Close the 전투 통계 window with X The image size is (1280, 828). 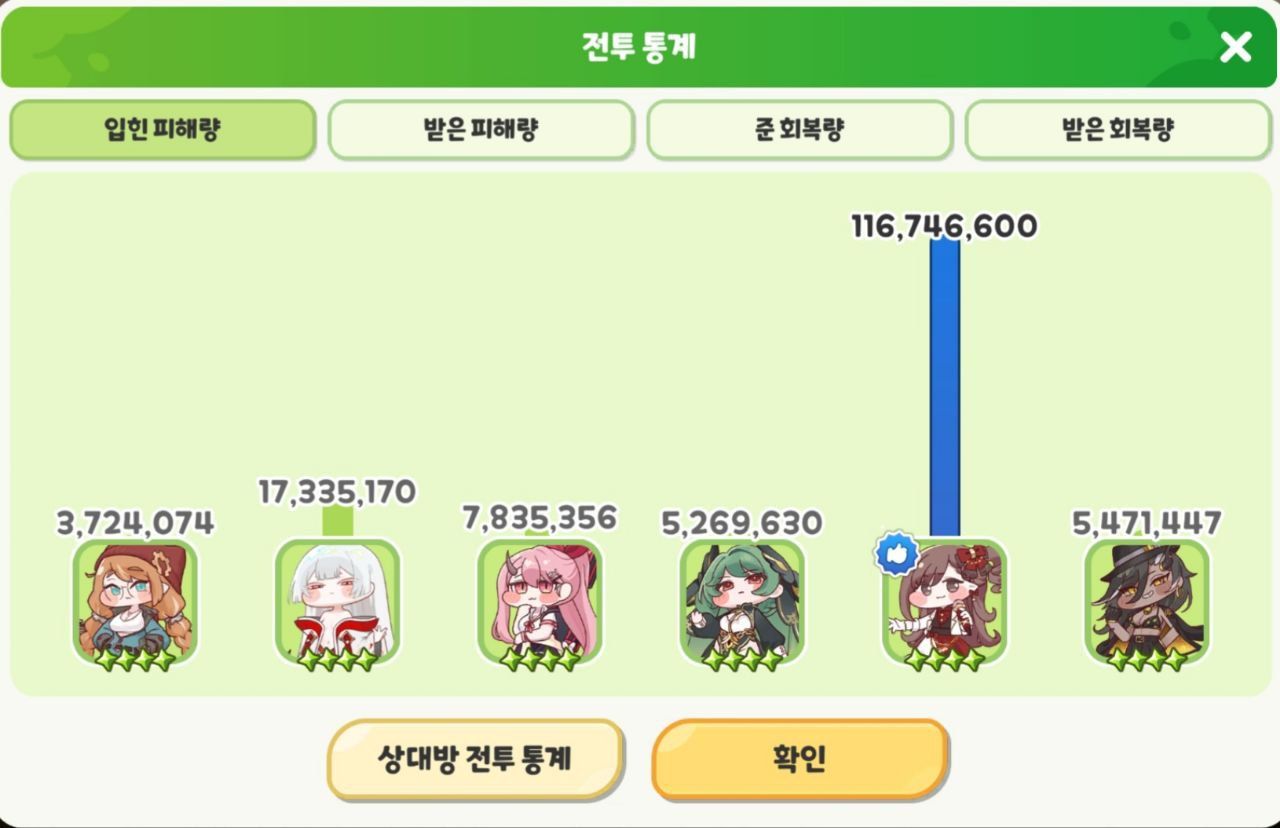click(1235, 46)
